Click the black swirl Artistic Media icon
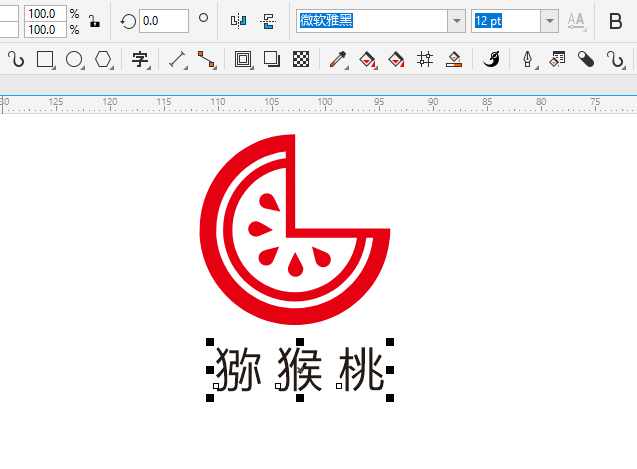This screenshot has width=637, height=469. (491, 59)
